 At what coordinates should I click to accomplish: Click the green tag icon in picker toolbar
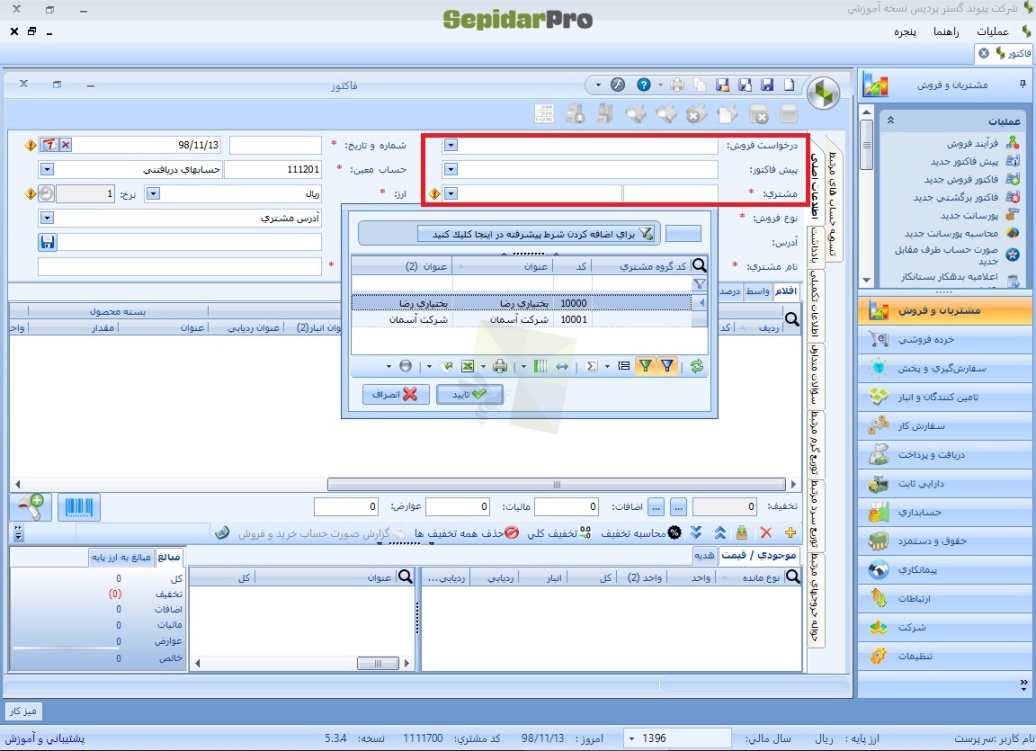(x=447, y=367)
